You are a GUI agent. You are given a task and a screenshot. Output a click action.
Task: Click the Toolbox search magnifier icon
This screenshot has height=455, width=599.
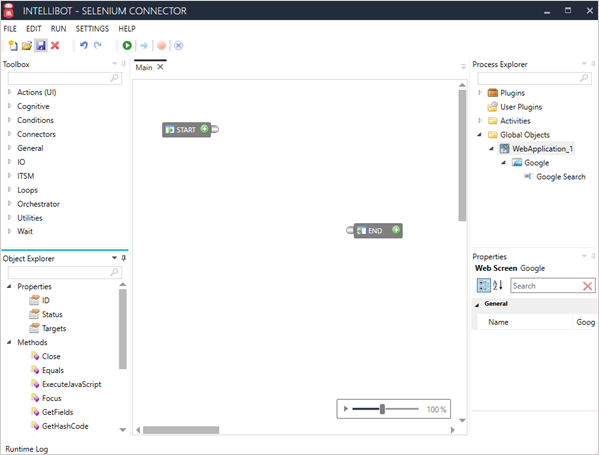point(114,78)
